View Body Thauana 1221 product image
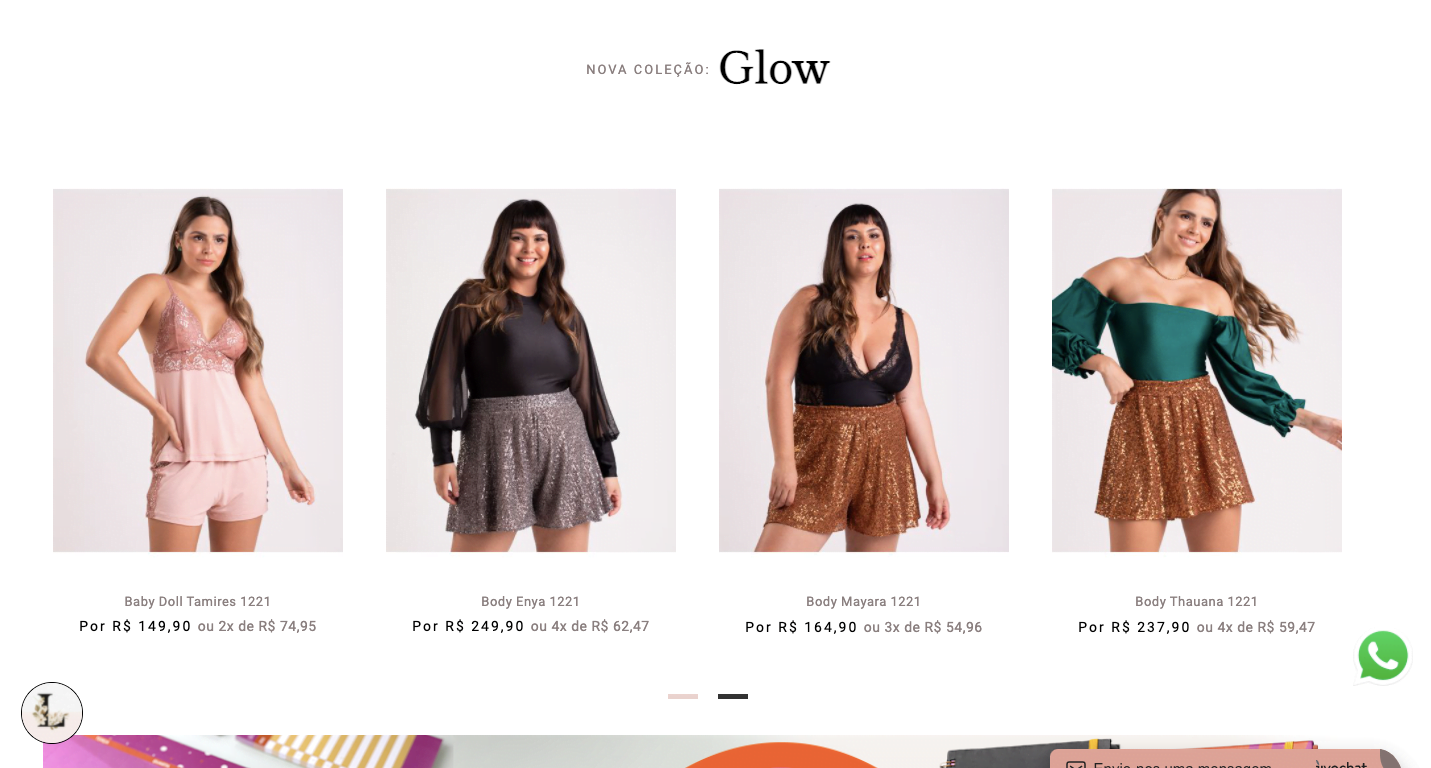The height and width of the screenshot is (768, 1431). pyautogui.click(x=1197, y=370)
